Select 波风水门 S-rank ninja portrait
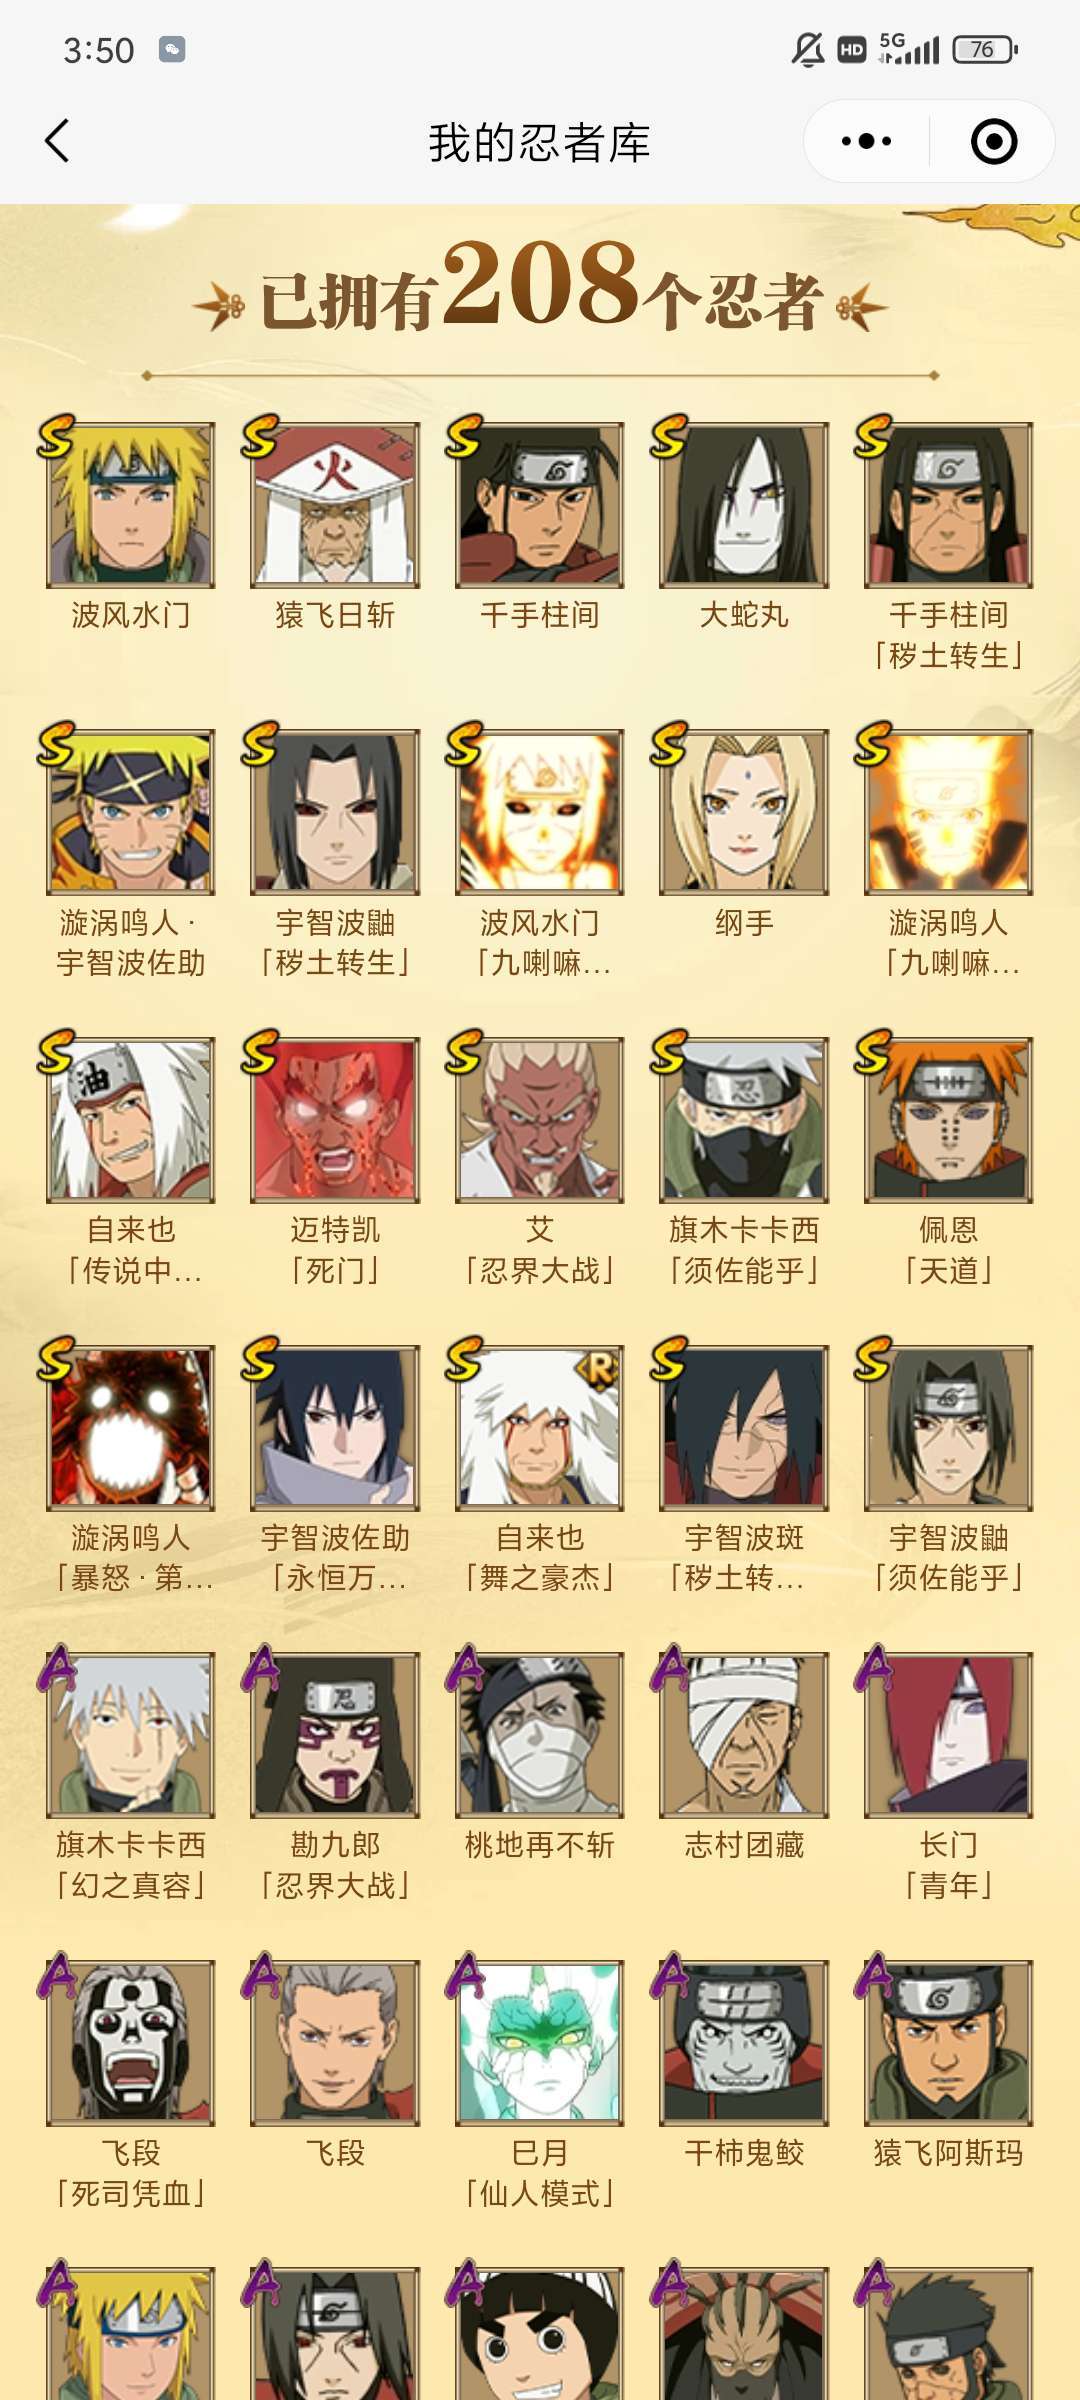The height and width of the screenshot is (2400, 1080). click(x=130, y=505)
